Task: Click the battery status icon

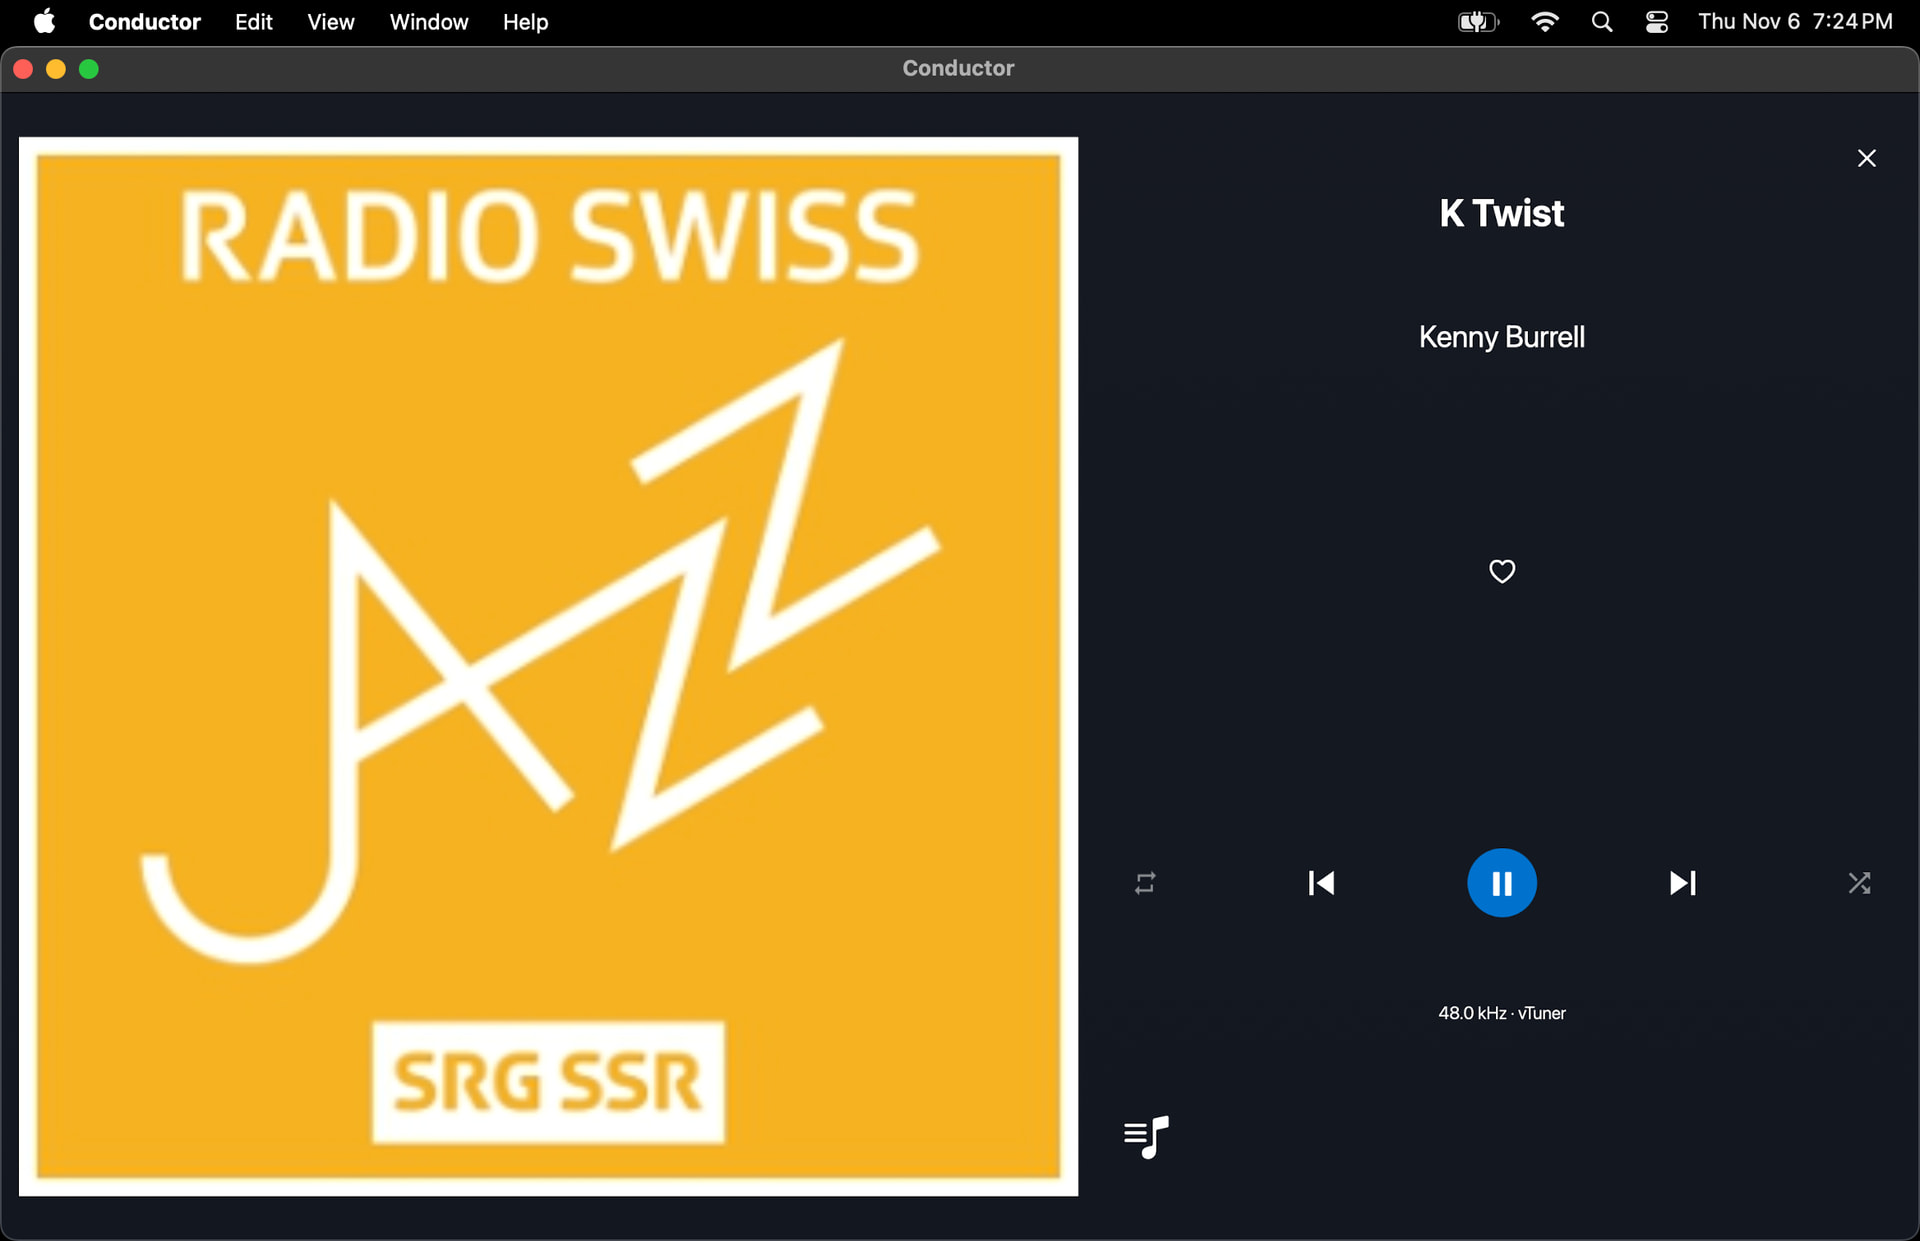Action: [x=1477, y=22]
